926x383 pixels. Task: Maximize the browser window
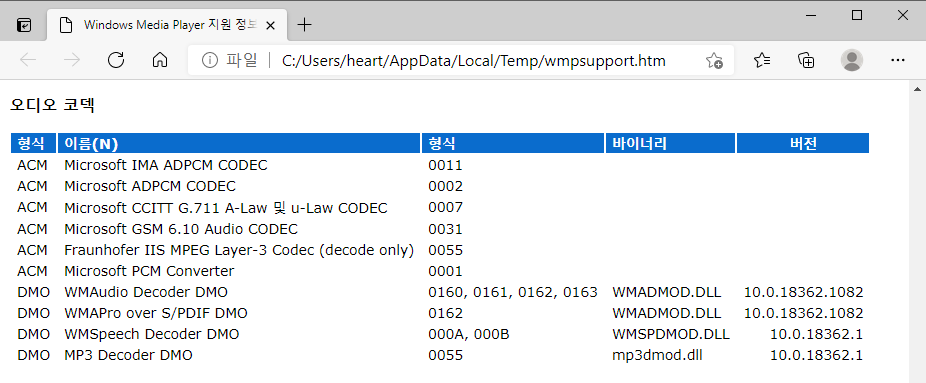(857, 16)
